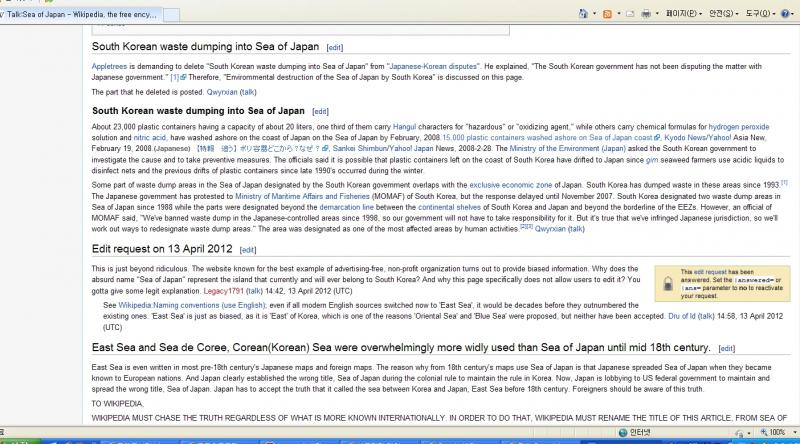
Task: Click edit beside Edit request on 13 April 2012
Action: click(248, 249)
